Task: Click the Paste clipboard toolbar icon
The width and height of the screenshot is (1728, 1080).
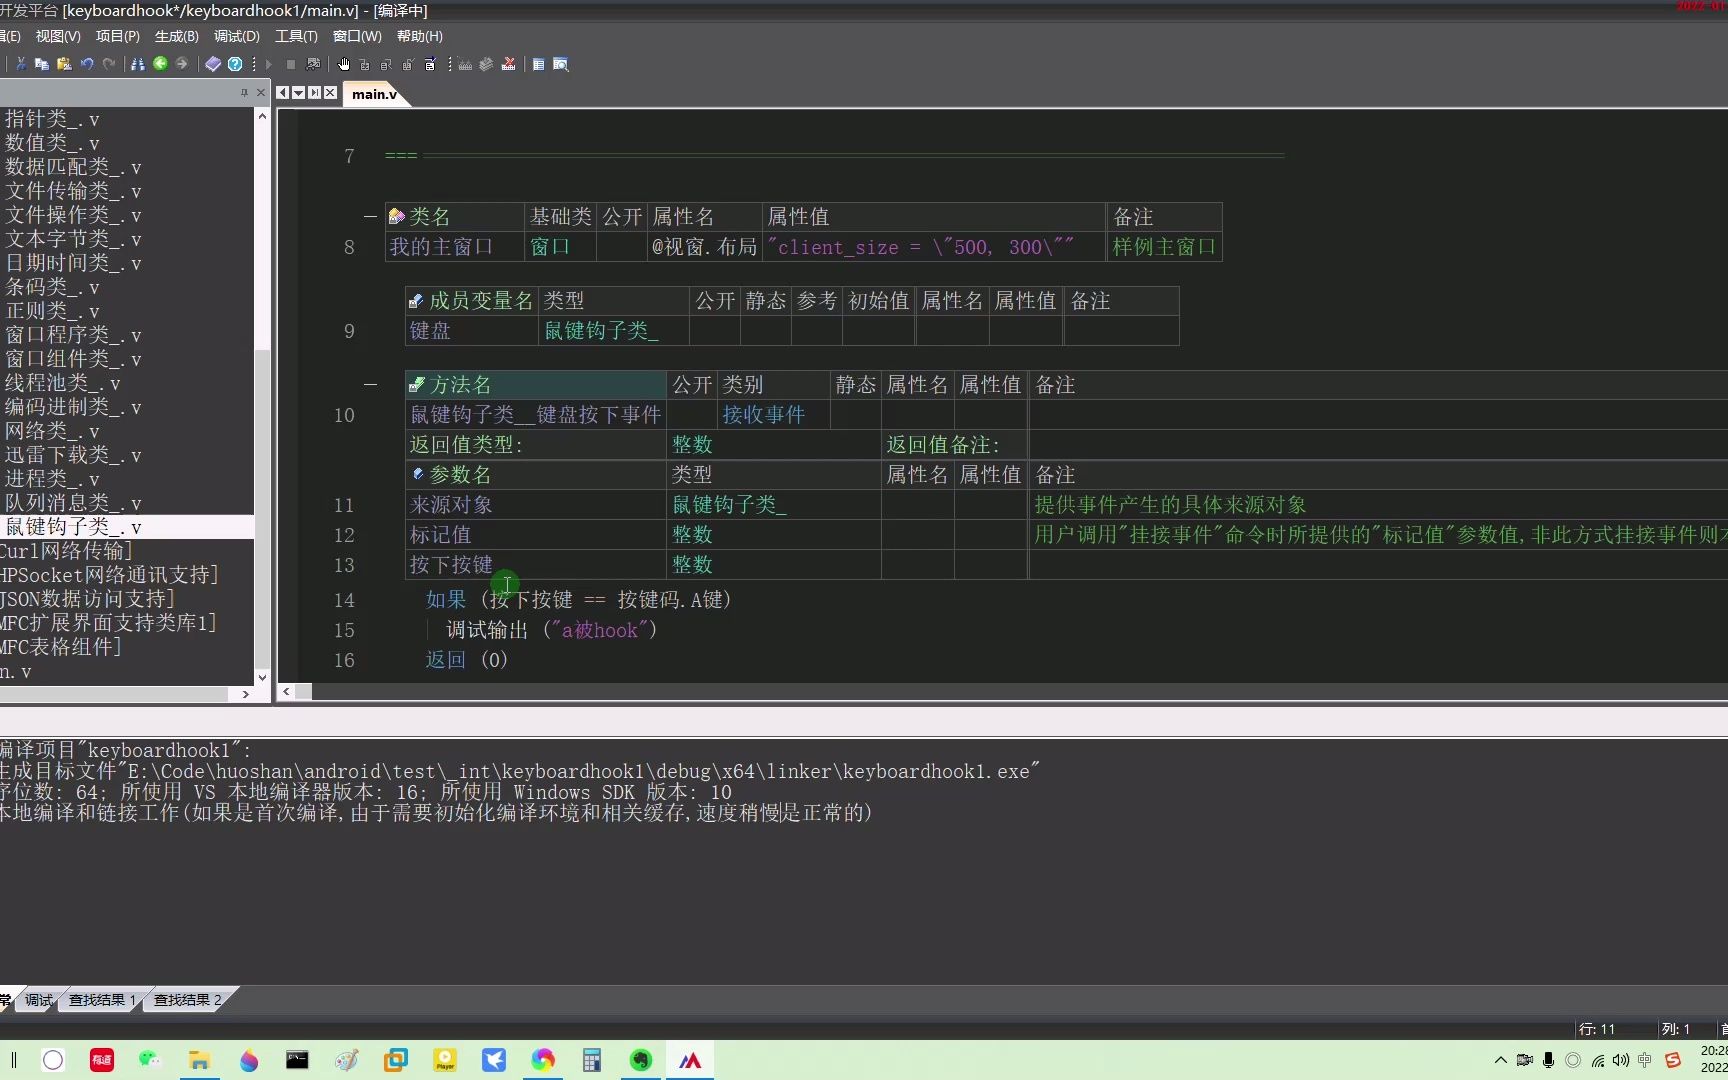Action: [64, 64]
